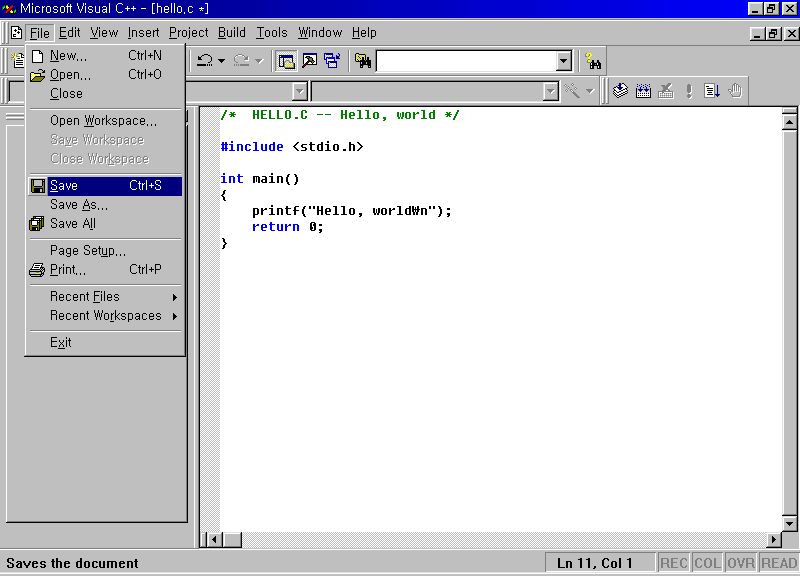Click the New document icon in File menu

[x=37, y=56]
